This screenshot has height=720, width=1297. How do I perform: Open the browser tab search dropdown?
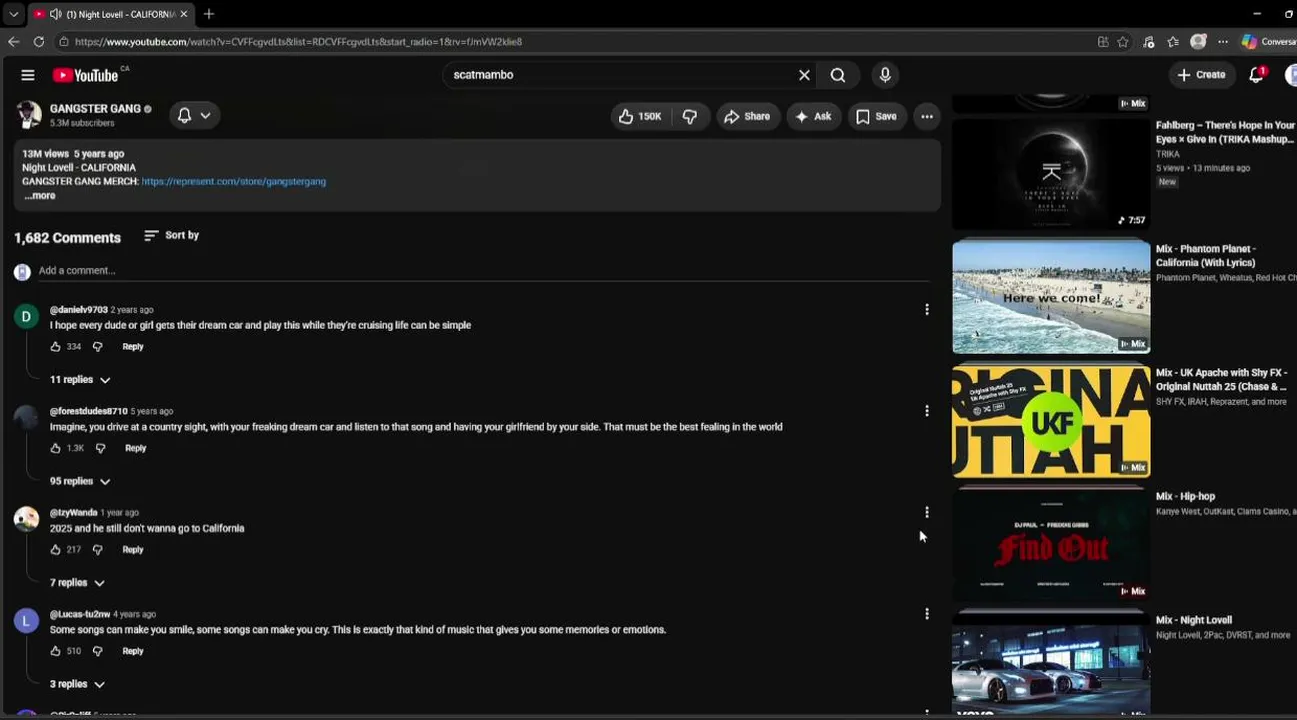click(13, 14)
